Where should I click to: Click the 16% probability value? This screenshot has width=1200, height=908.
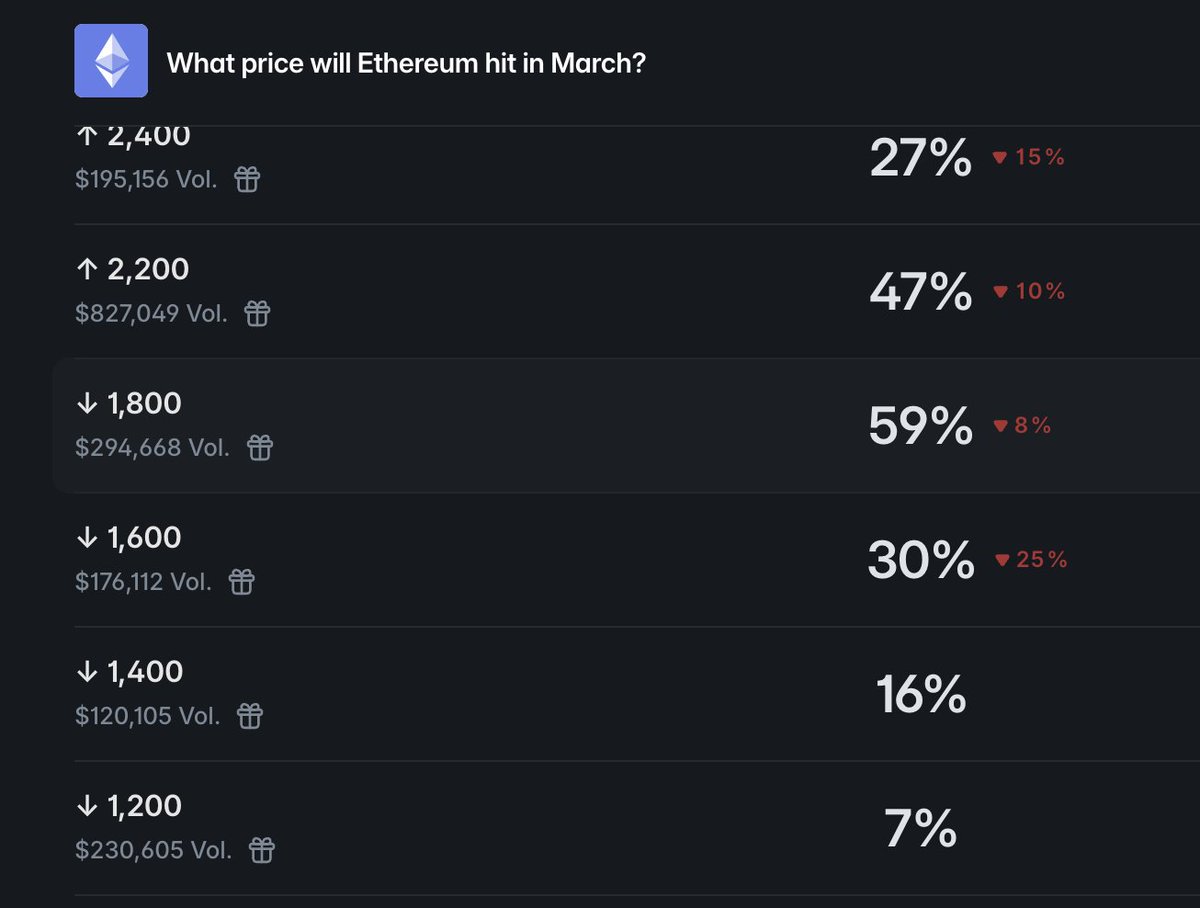coord(921,694)
